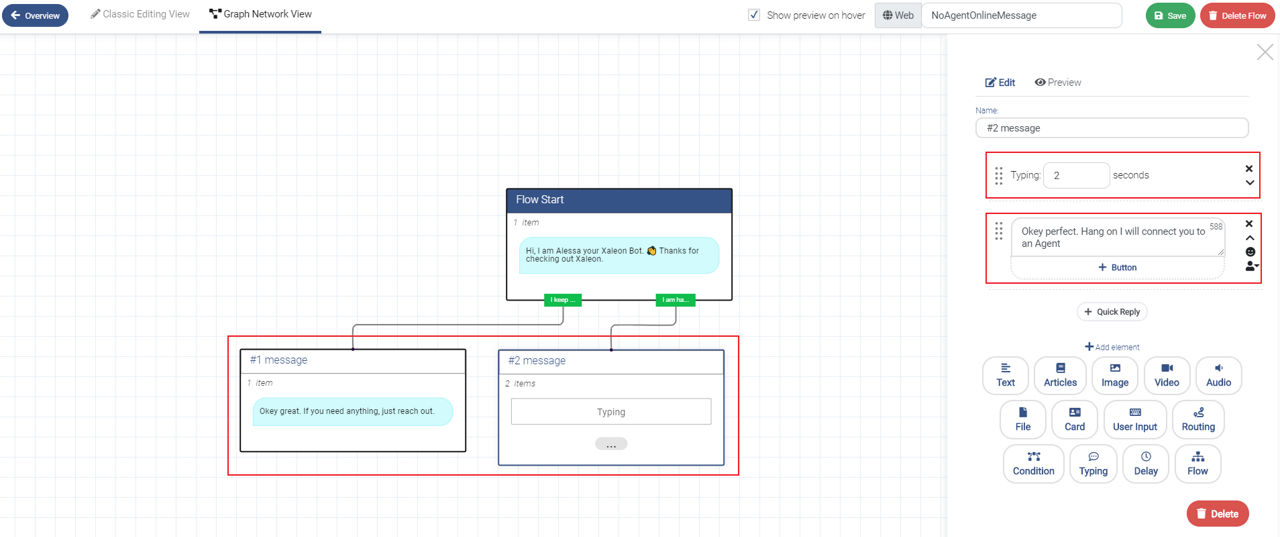This screenshot has width=1280, height=537.
Task: Add an Audio element
Action: pyautogui.click(x=1219, y=375)
